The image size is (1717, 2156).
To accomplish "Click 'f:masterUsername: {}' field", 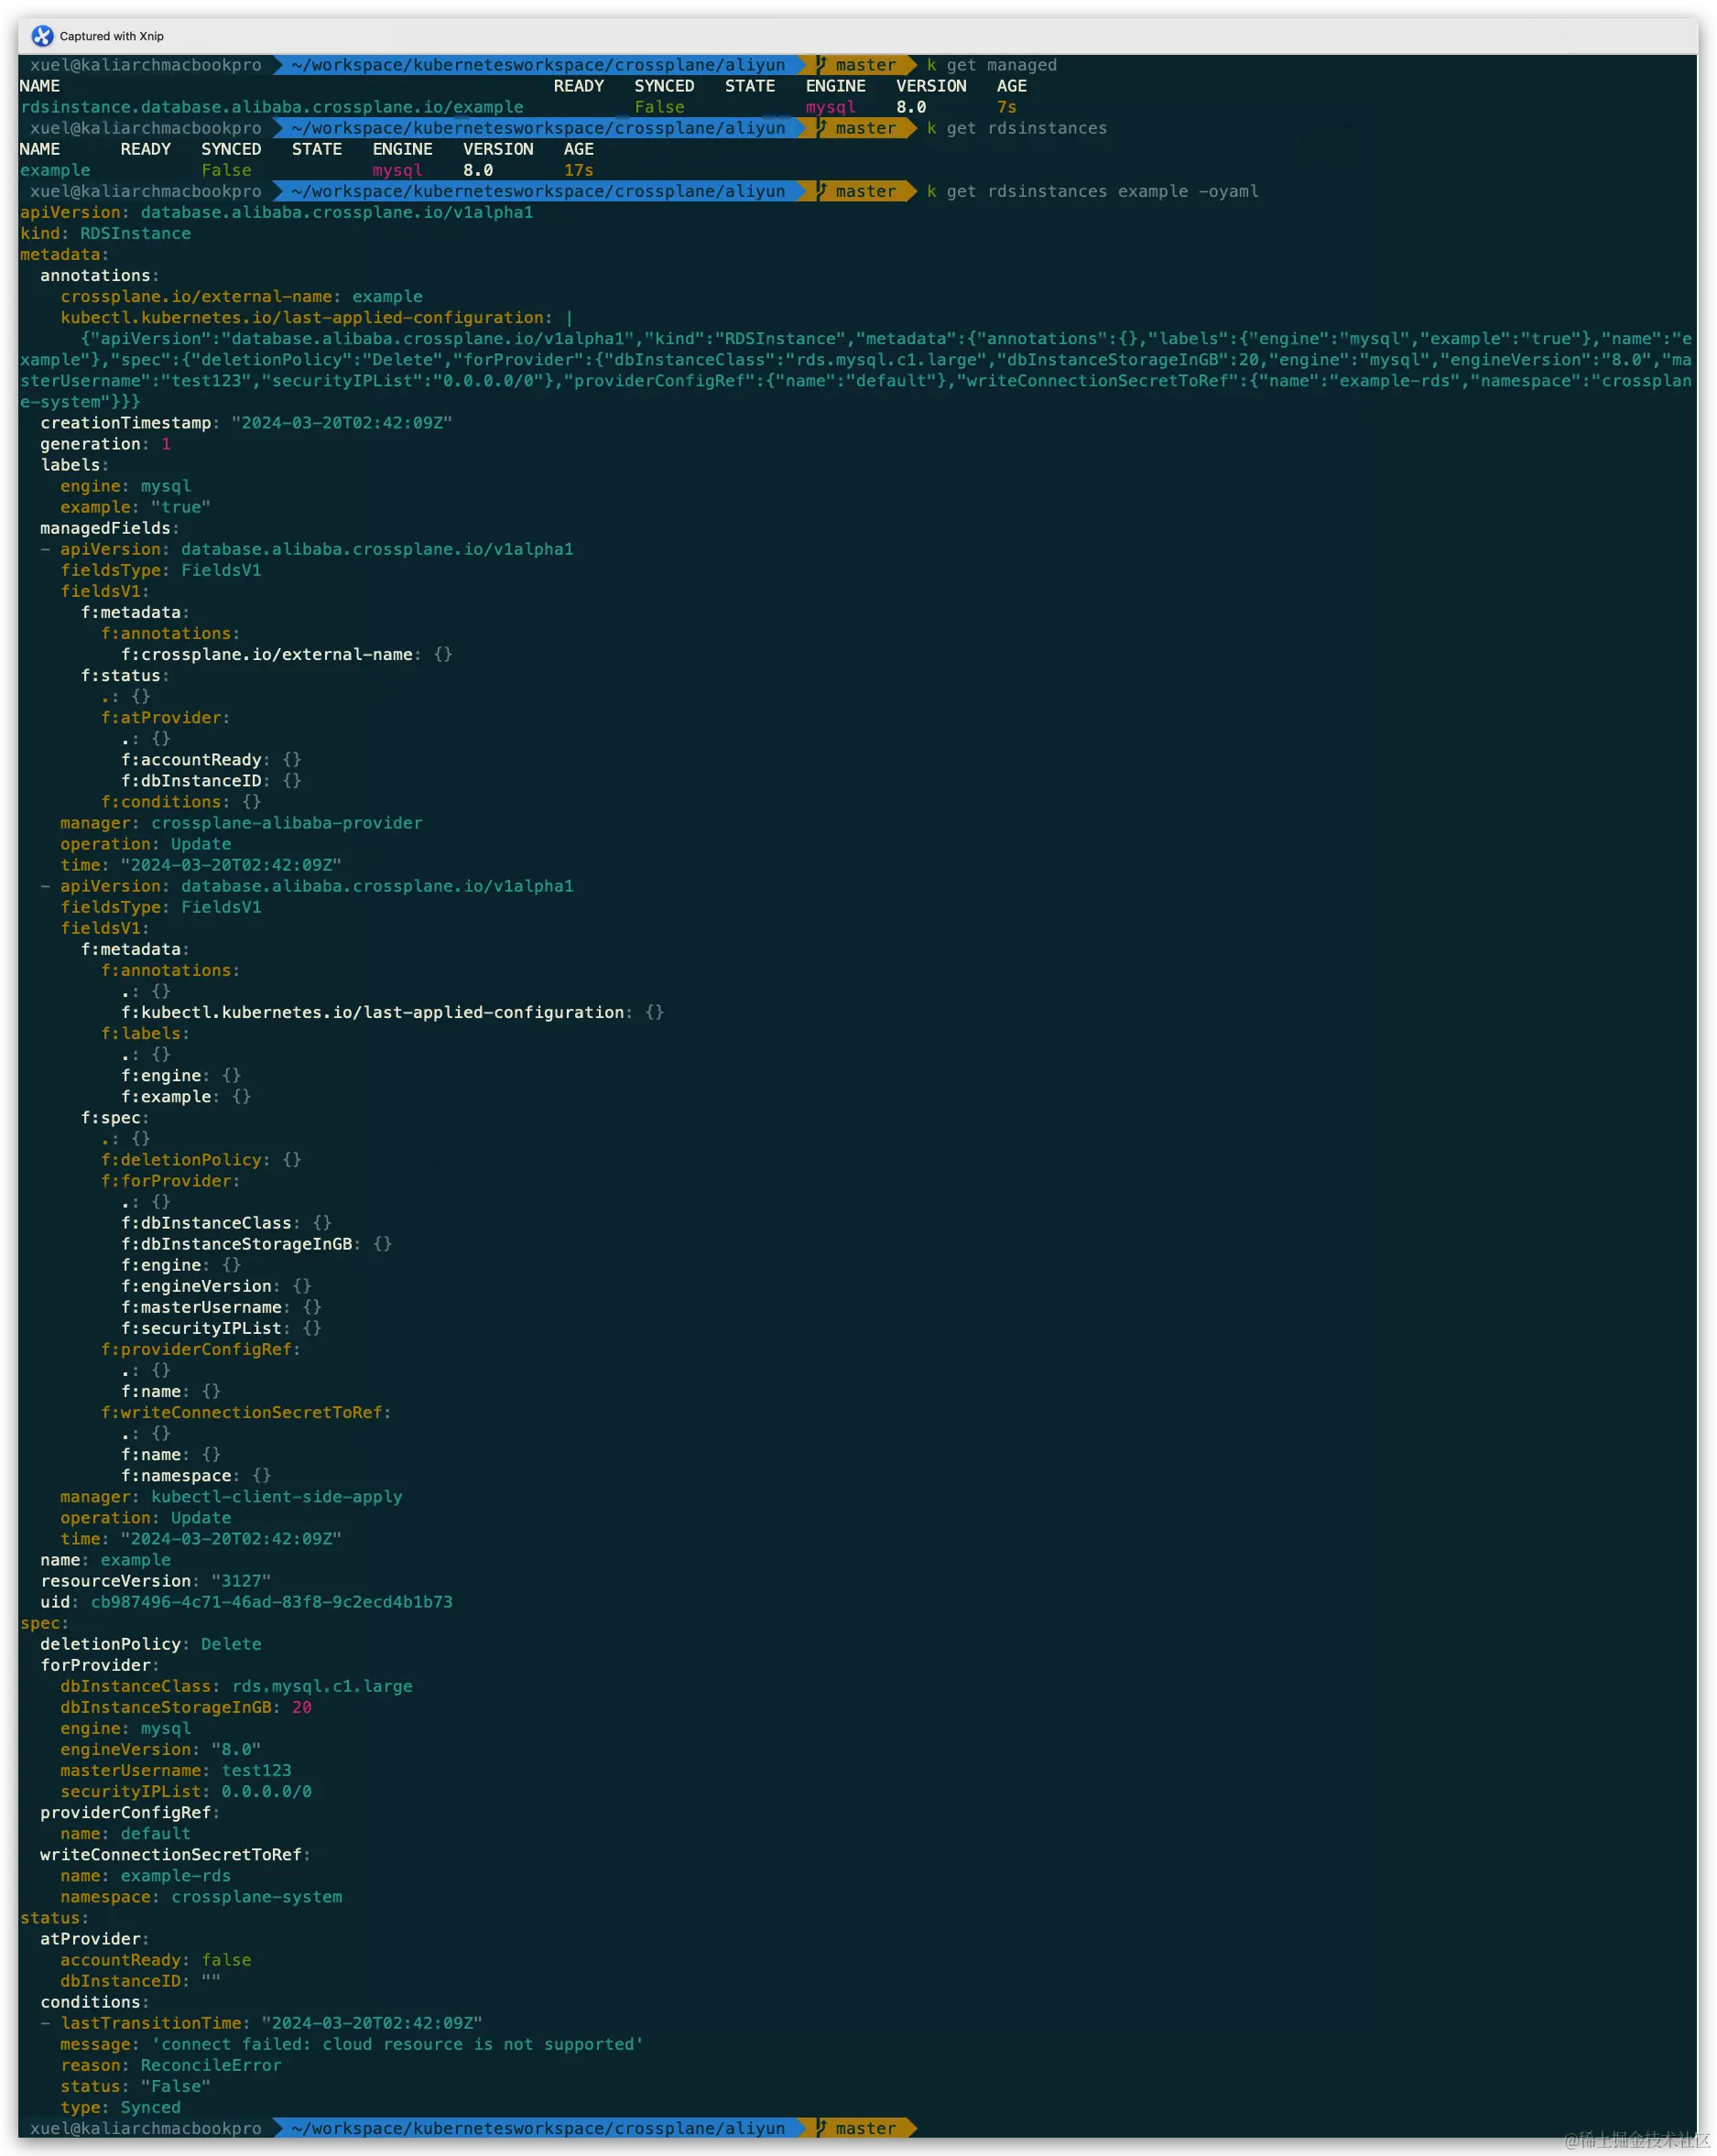I will [x=221, y=1306].
